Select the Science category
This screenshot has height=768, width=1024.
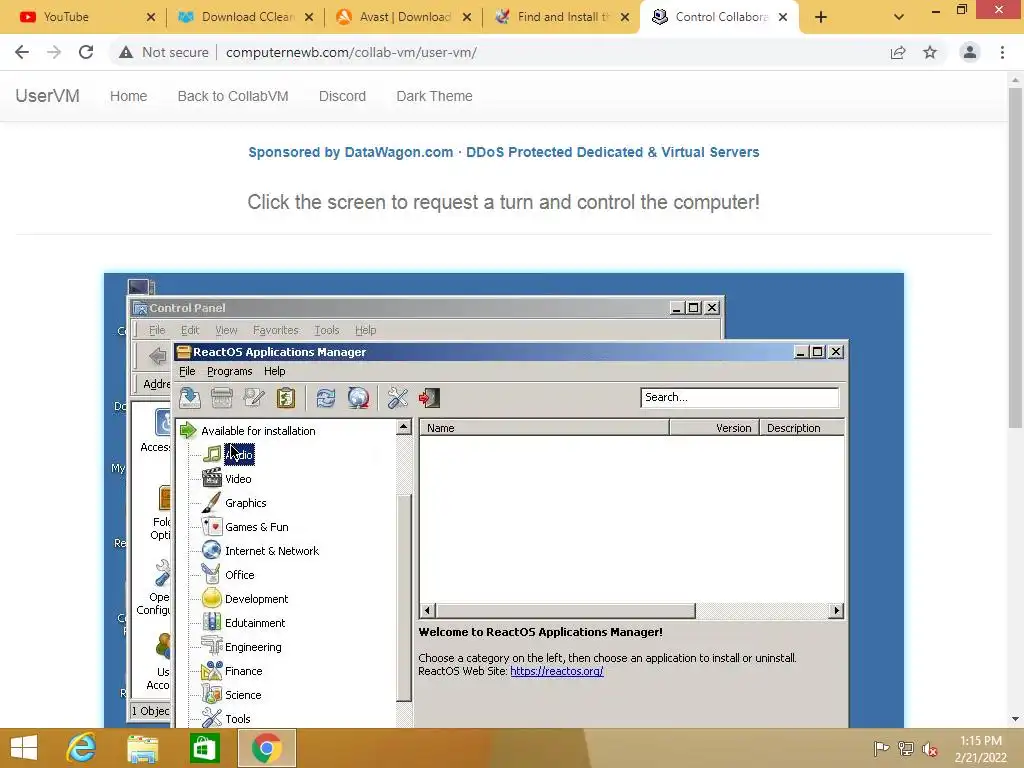(x=243, y=695)
